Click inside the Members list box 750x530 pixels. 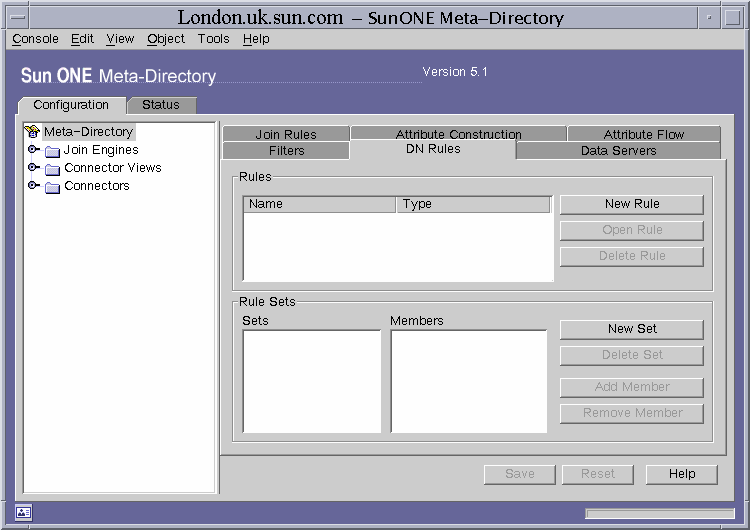pyautogui.click(x=469, y=381)
